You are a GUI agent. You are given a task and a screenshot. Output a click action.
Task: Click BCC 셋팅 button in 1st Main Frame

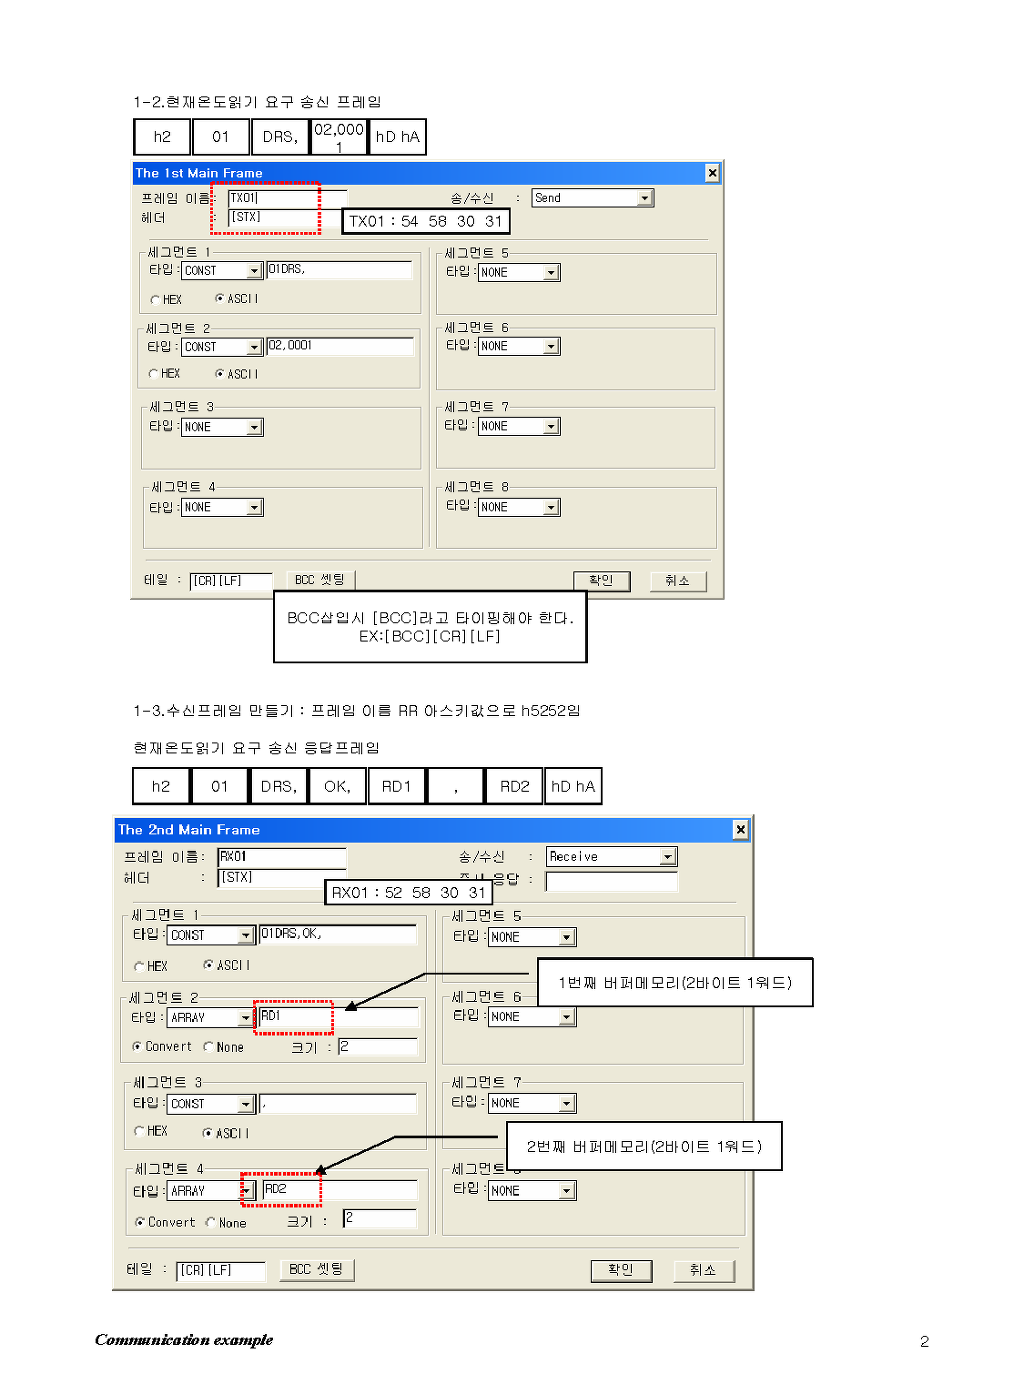click(x=320, y=580)
